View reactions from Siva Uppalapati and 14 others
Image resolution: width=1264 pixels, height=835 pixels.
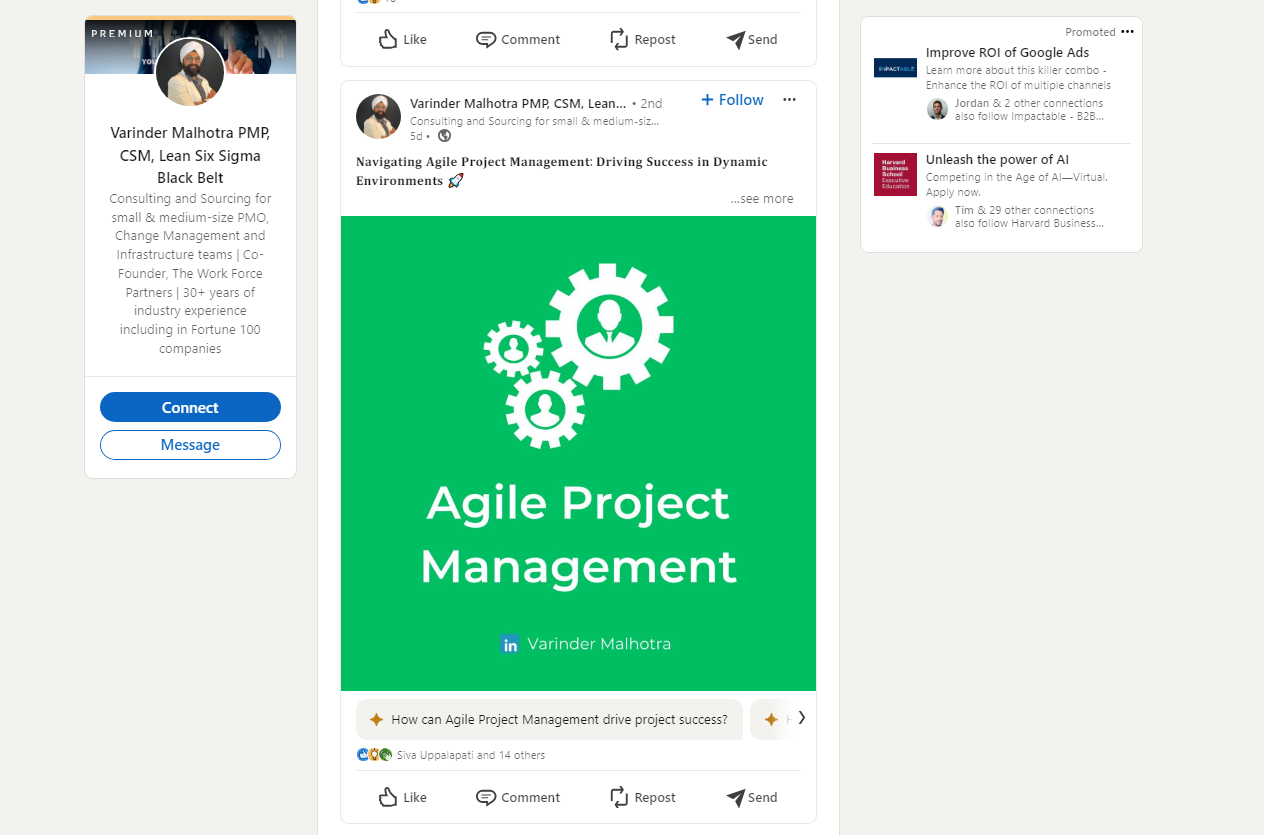(470, 755)
